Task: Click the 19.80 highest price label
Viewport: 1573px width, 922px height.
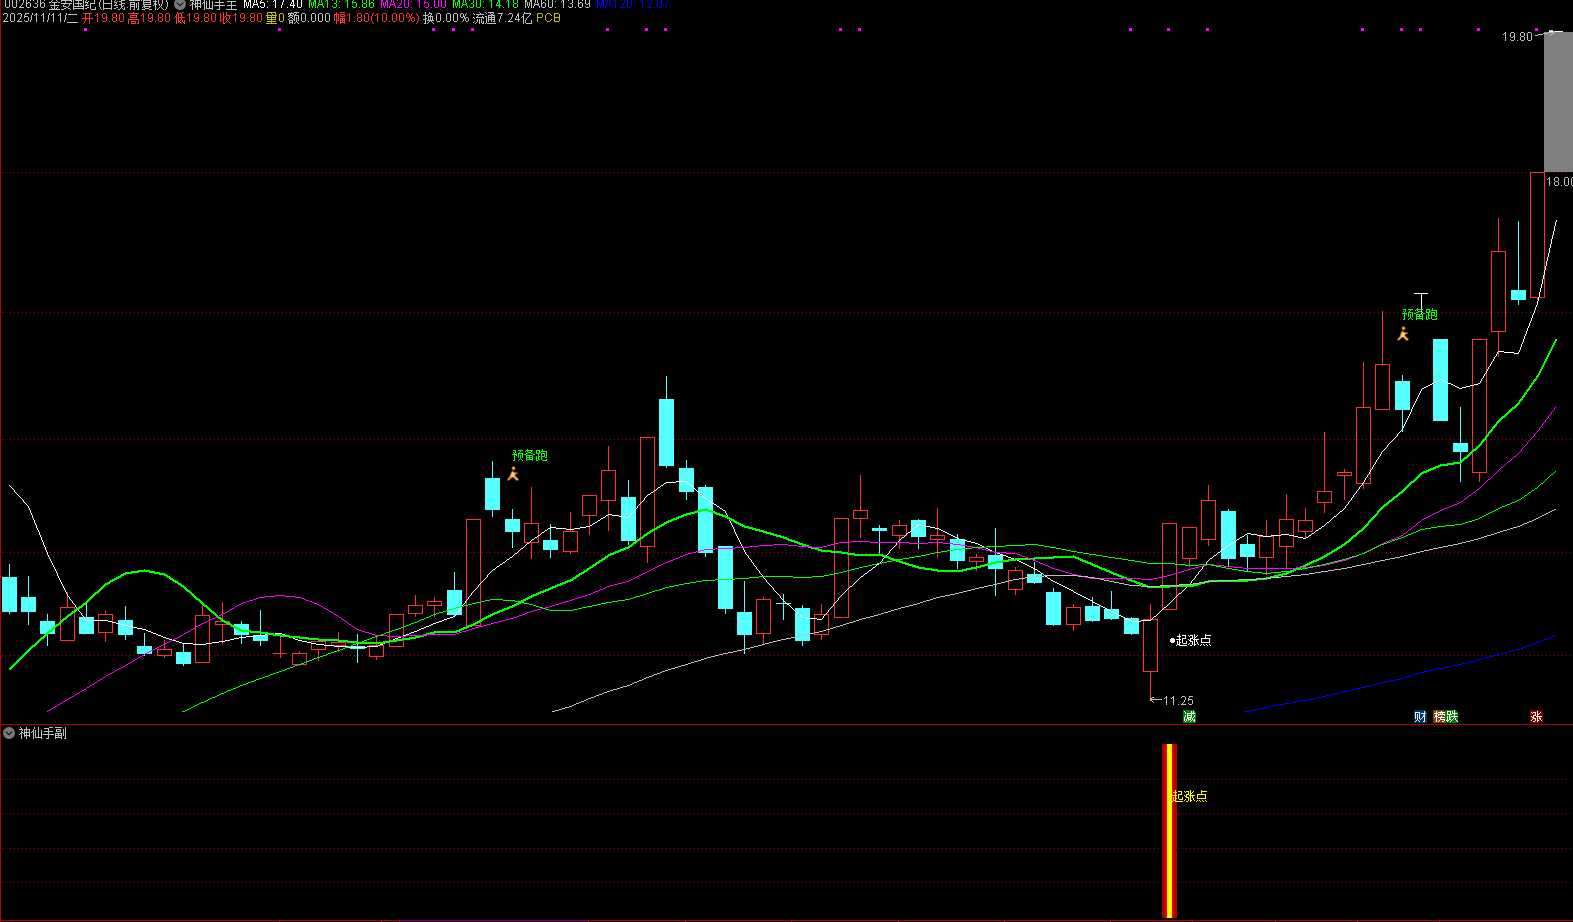Action: point(1516,37)
